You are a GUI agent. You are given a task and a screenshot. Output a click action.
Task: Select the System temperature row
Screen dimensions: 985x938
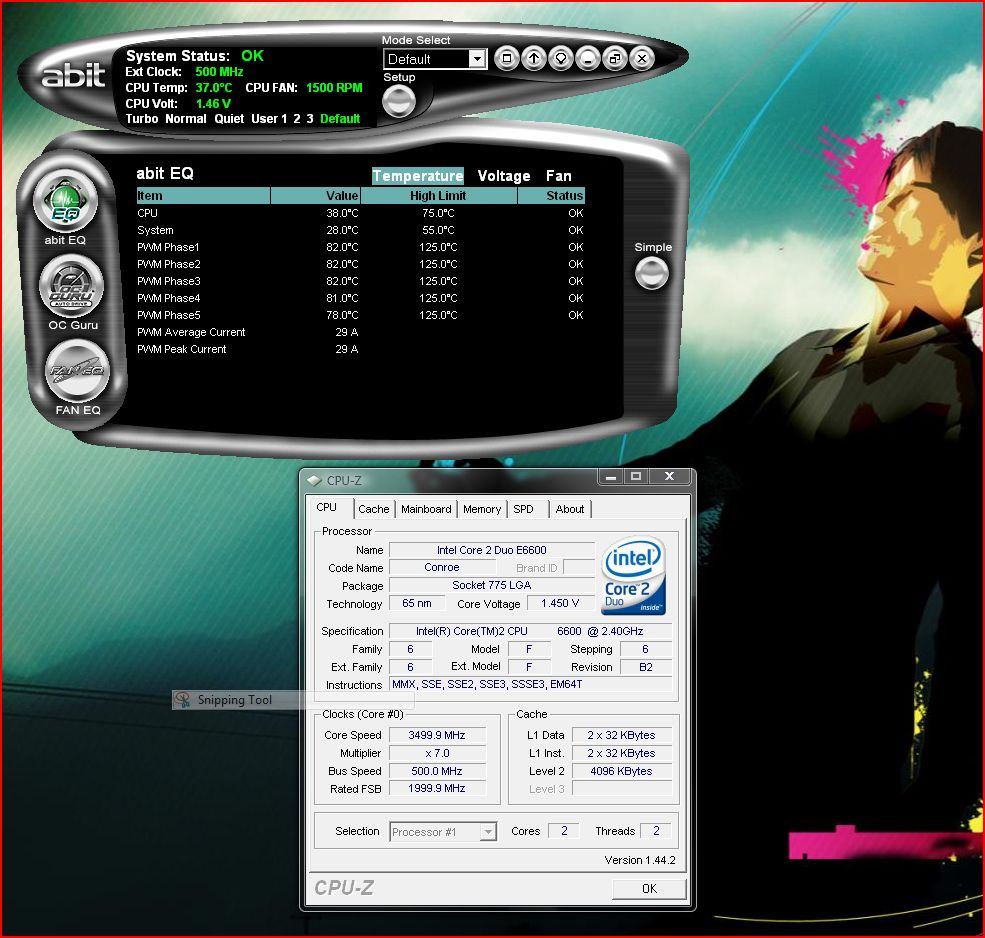tap(361, 230)
